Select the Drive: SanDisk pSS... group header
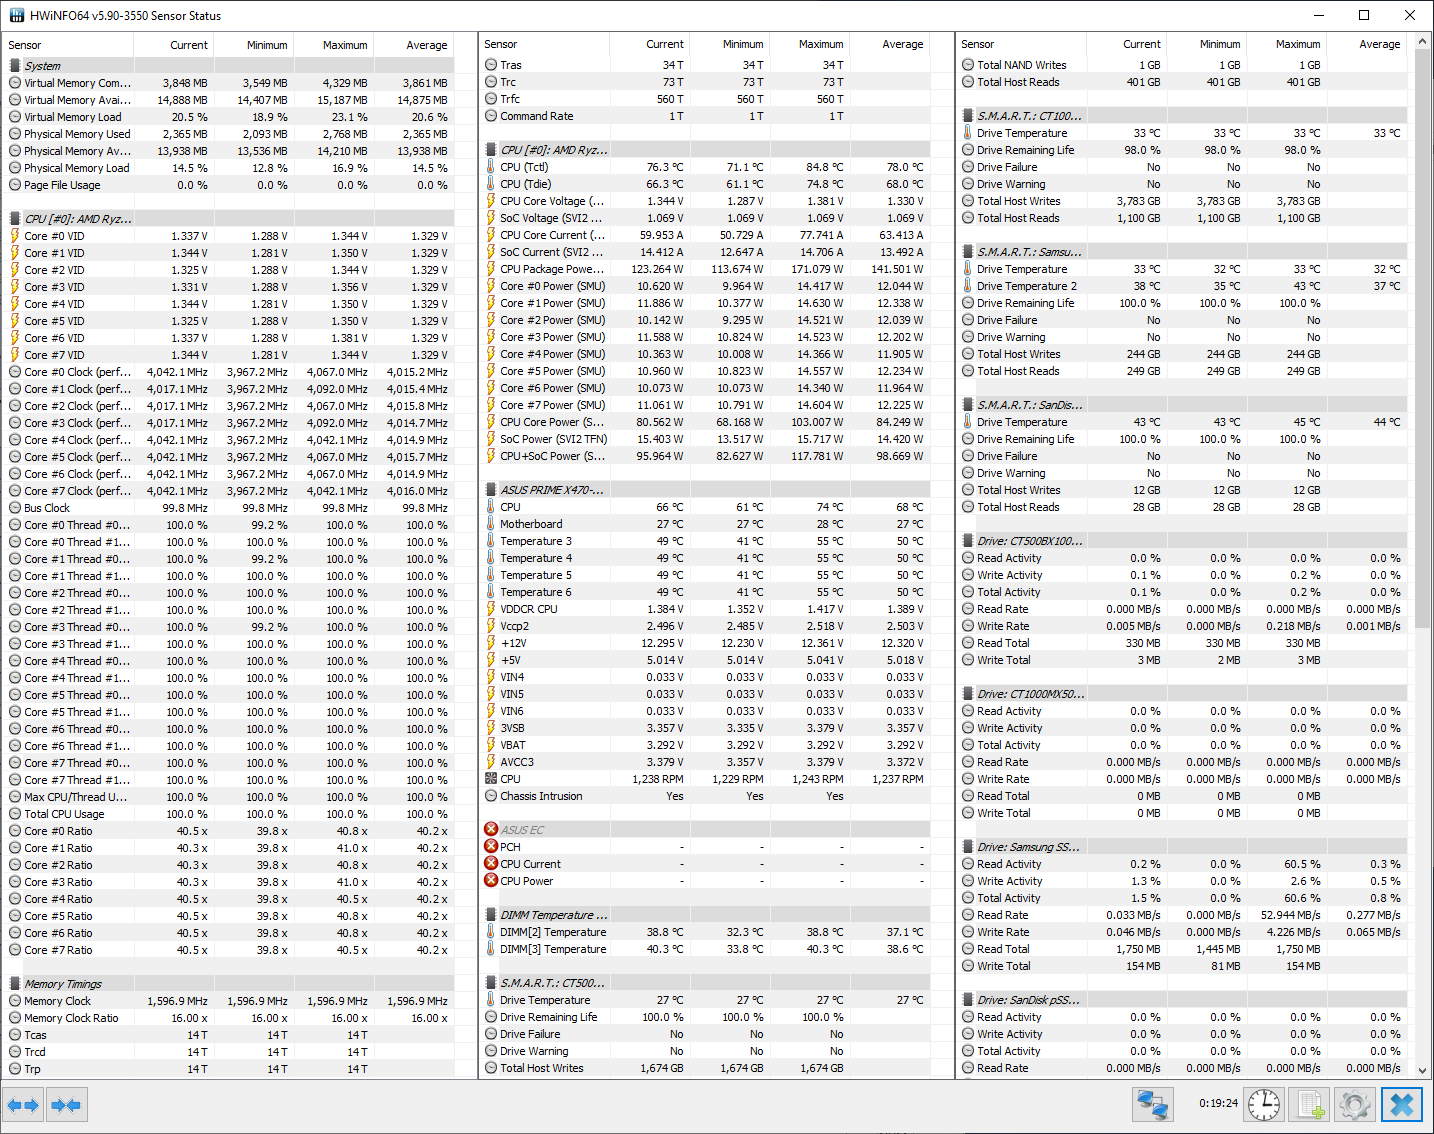 [x=1182, y=999]
